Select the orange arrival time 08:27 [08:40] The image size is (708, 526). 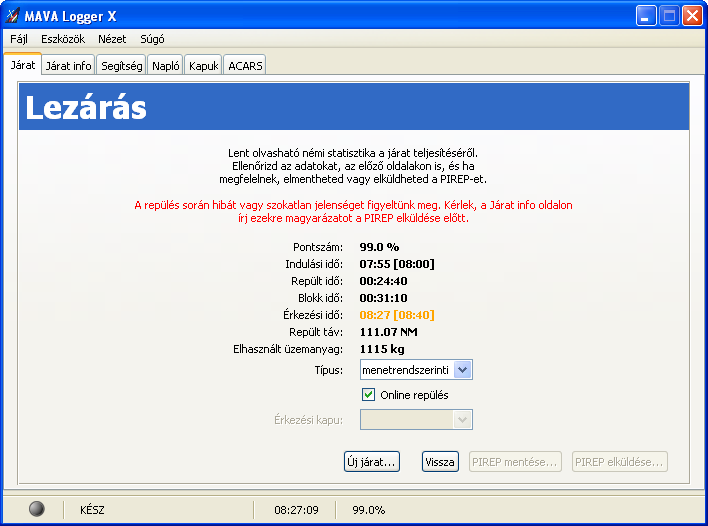[x=397, y=315]
